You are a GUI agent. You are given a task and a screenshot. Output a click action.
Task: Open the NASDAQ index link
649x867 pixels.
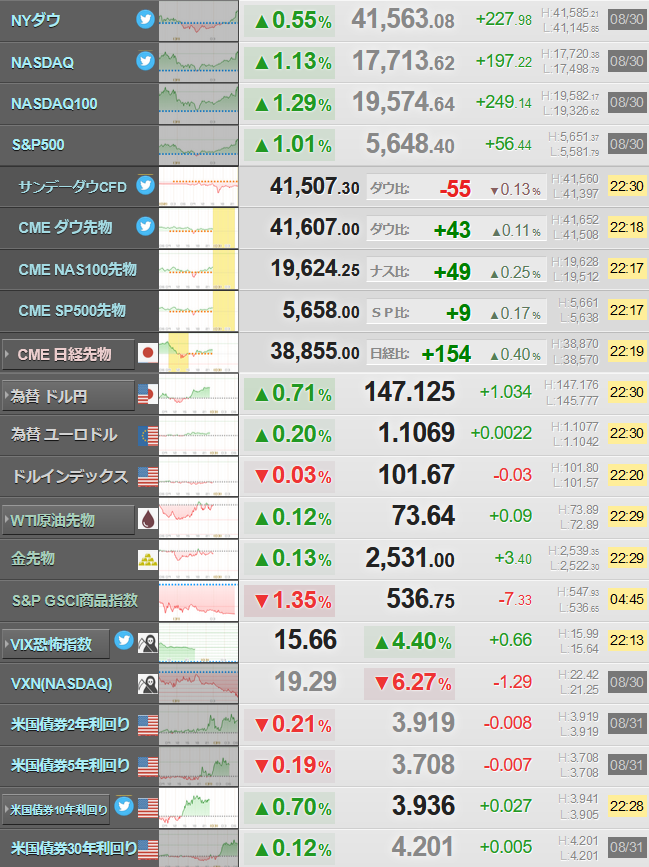point(43,62)
